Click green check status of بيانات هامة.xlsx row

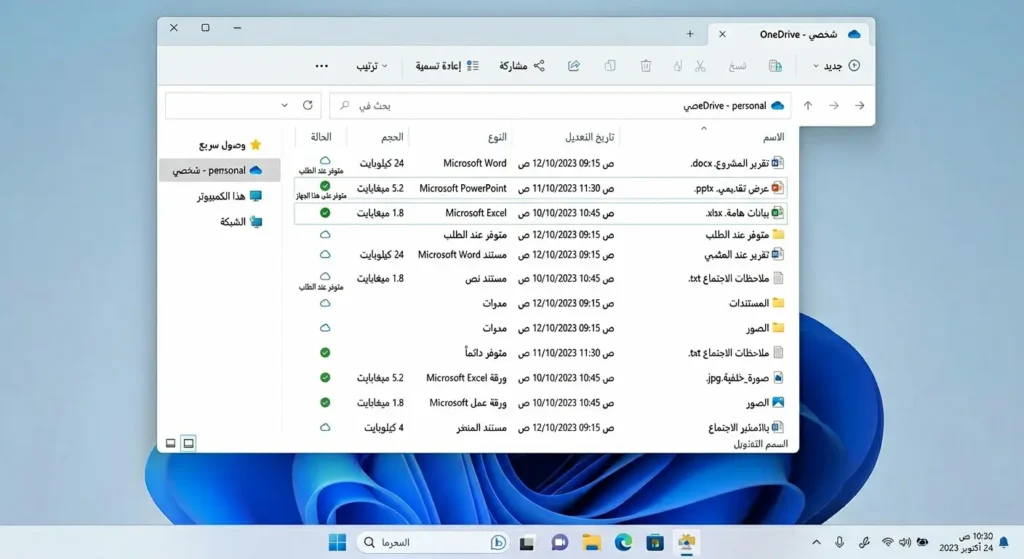(x=325, y=213)
